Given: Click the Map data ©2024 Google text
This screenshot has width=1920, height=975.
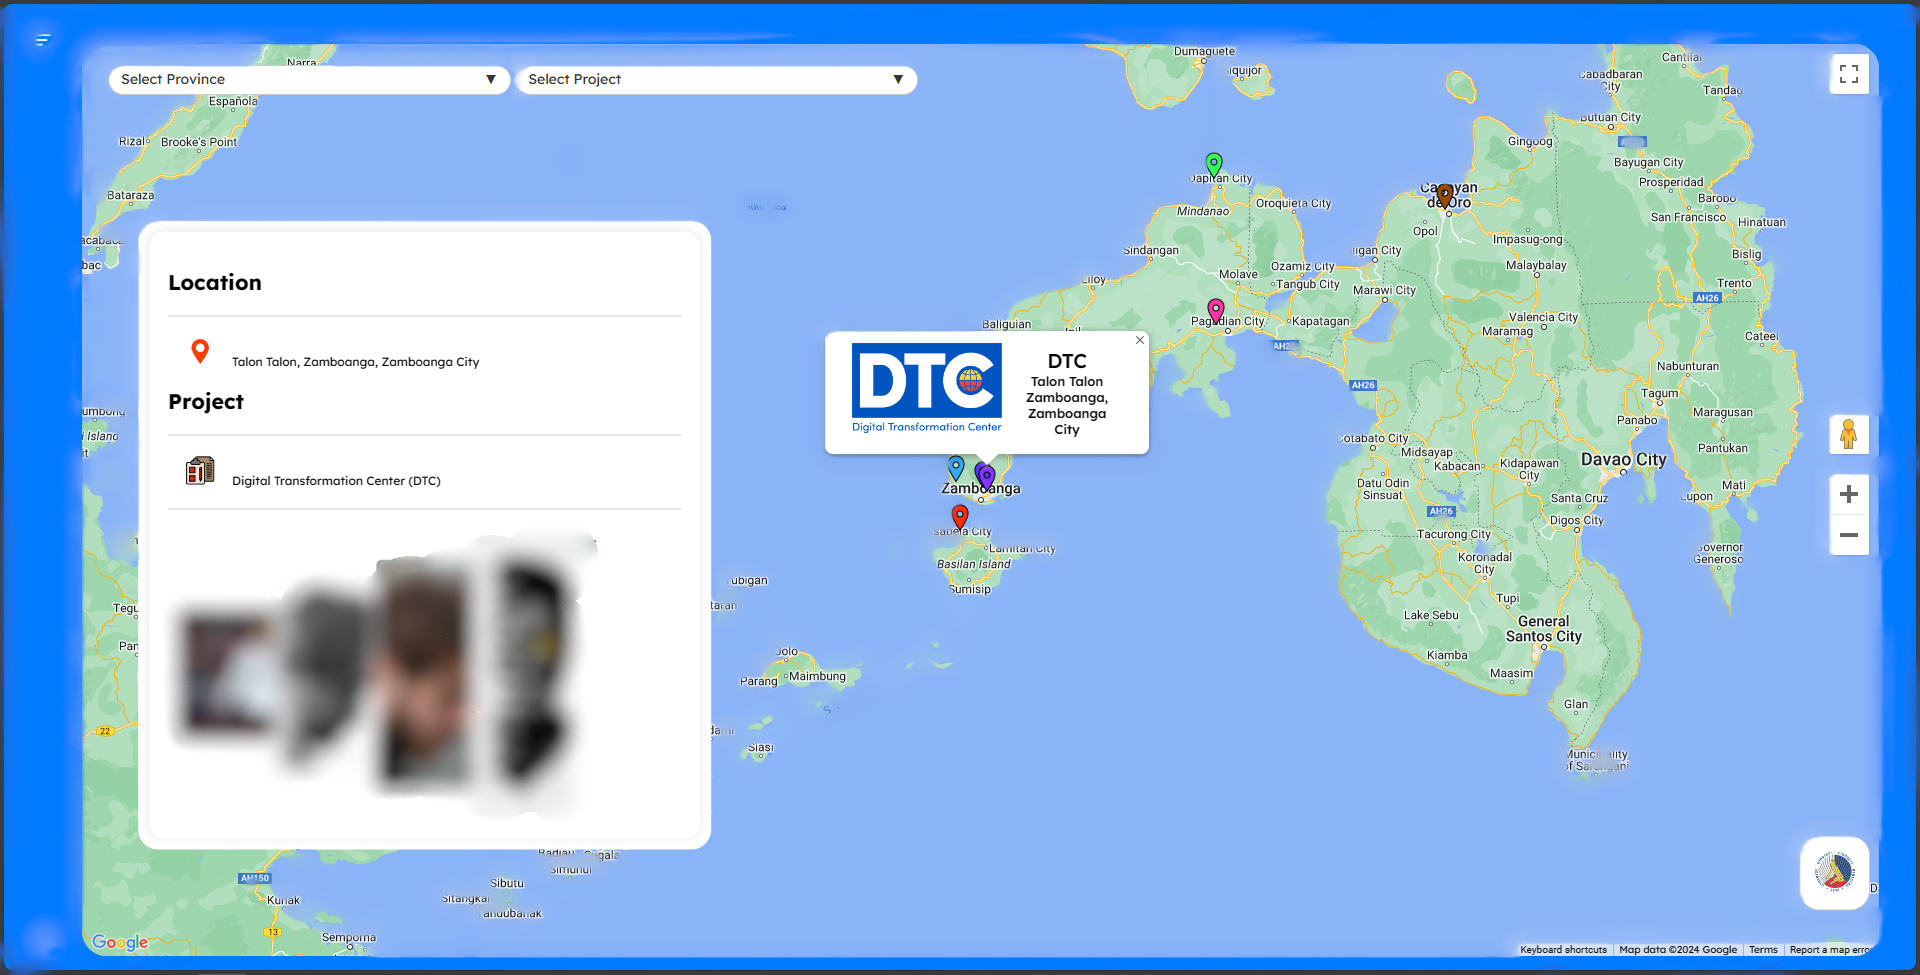Looking at the screenshot, I should (1678, 950).
